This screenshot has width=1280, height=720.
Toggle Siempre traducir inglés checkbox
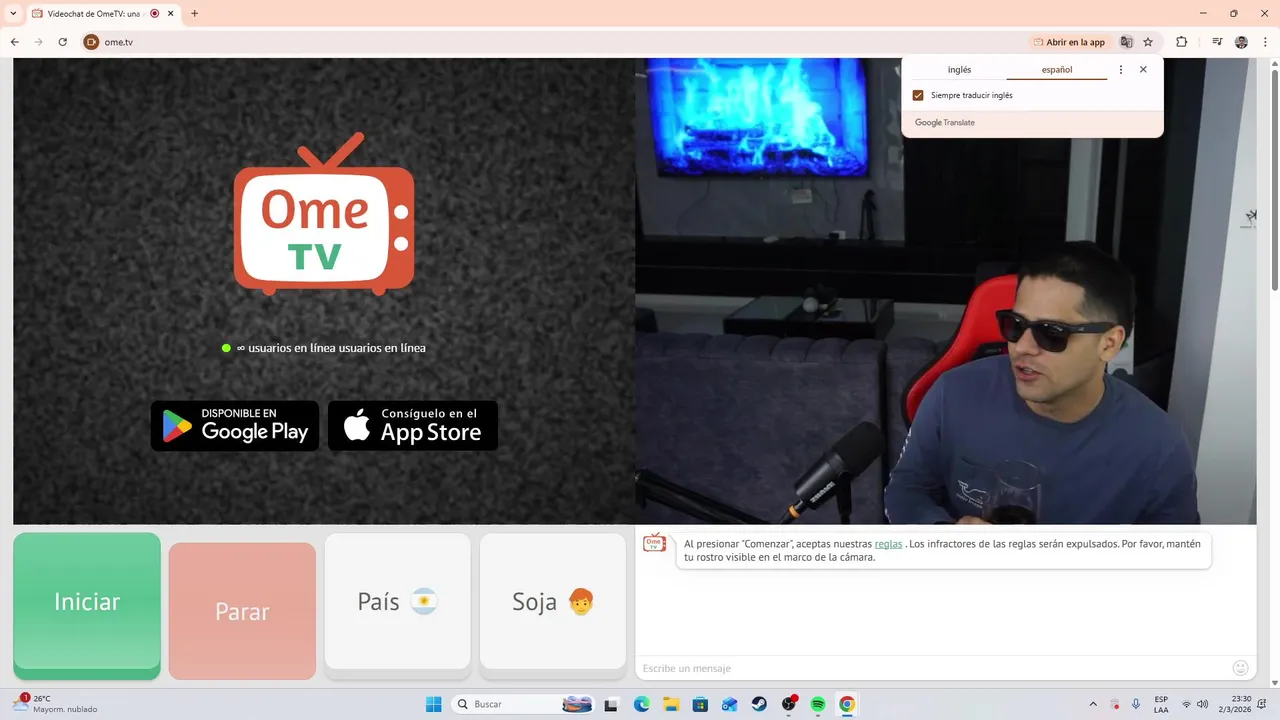pos(918,95)
